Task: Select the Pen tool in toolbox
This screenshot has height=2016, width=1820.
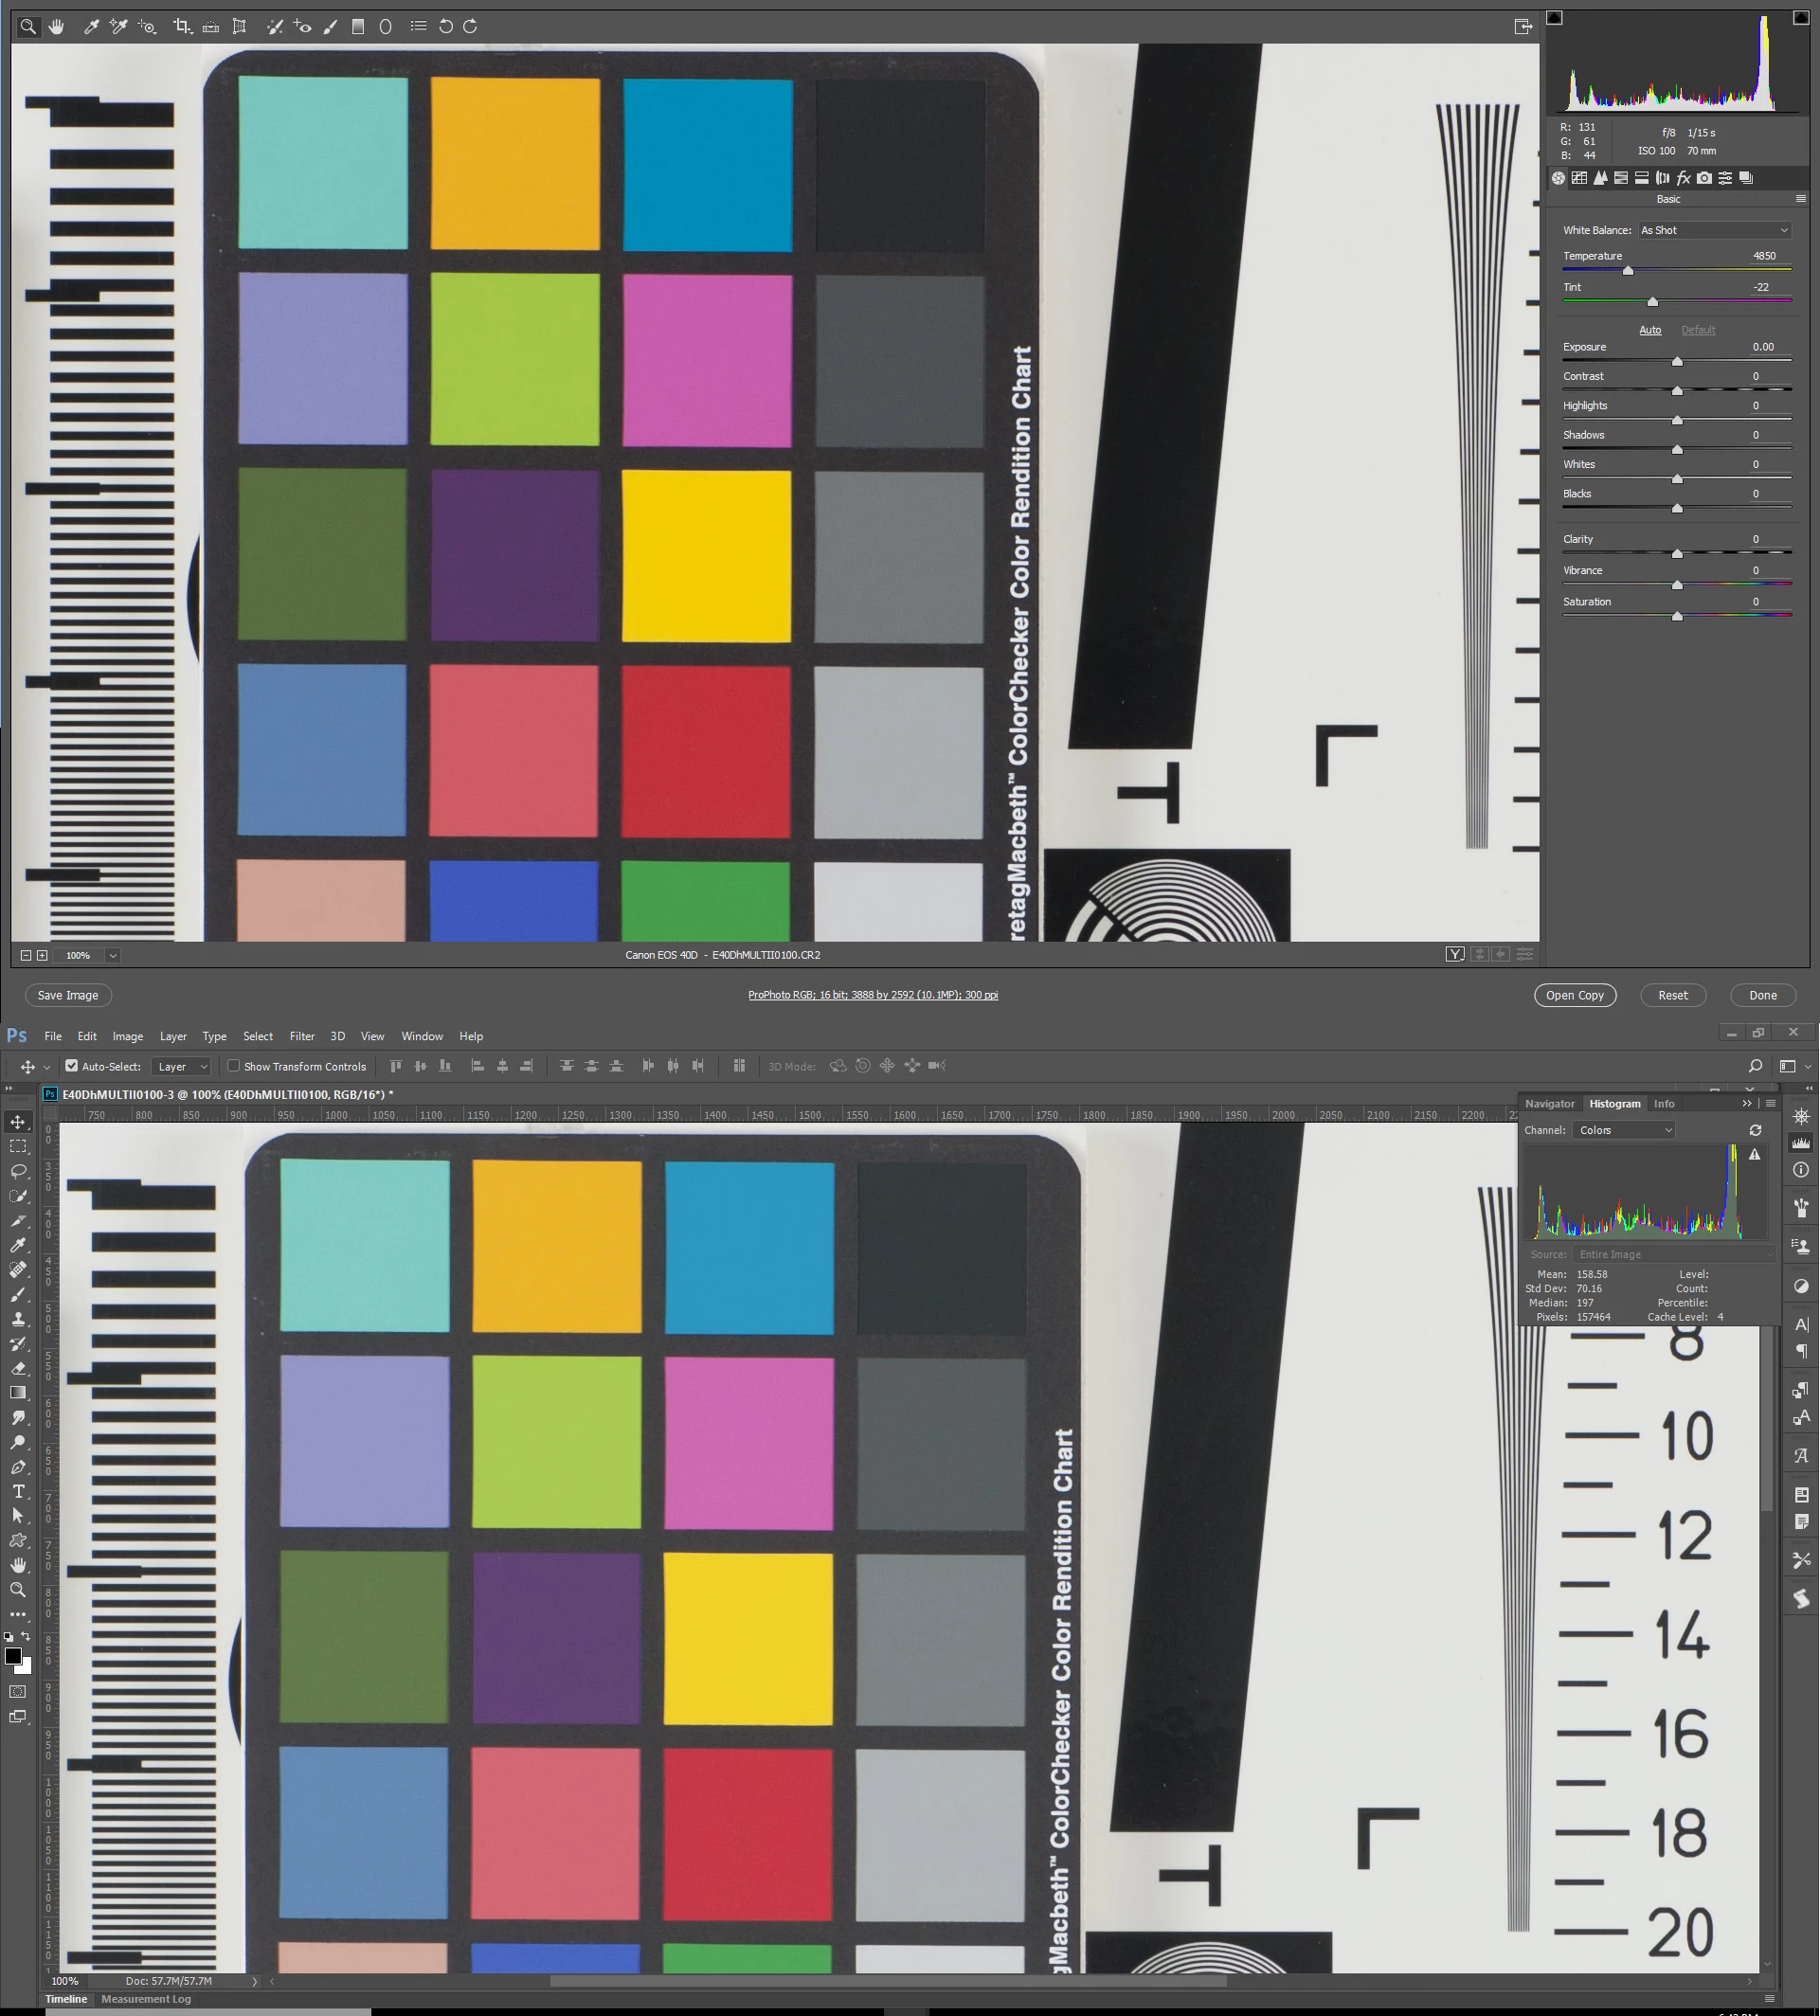Action: click(18, 1467)
